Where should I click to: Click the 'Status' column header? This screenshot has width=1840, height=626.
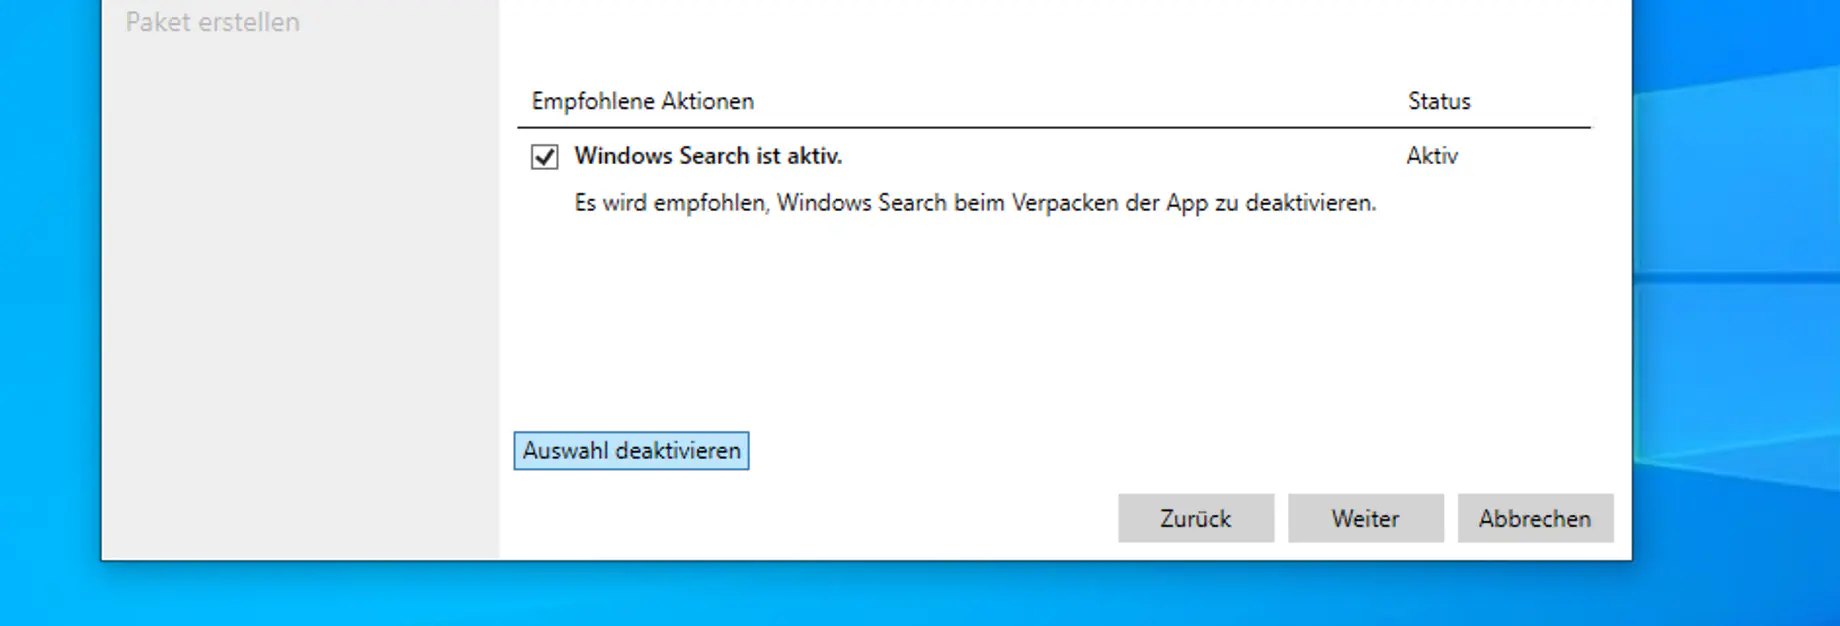tap(1439, 101)
